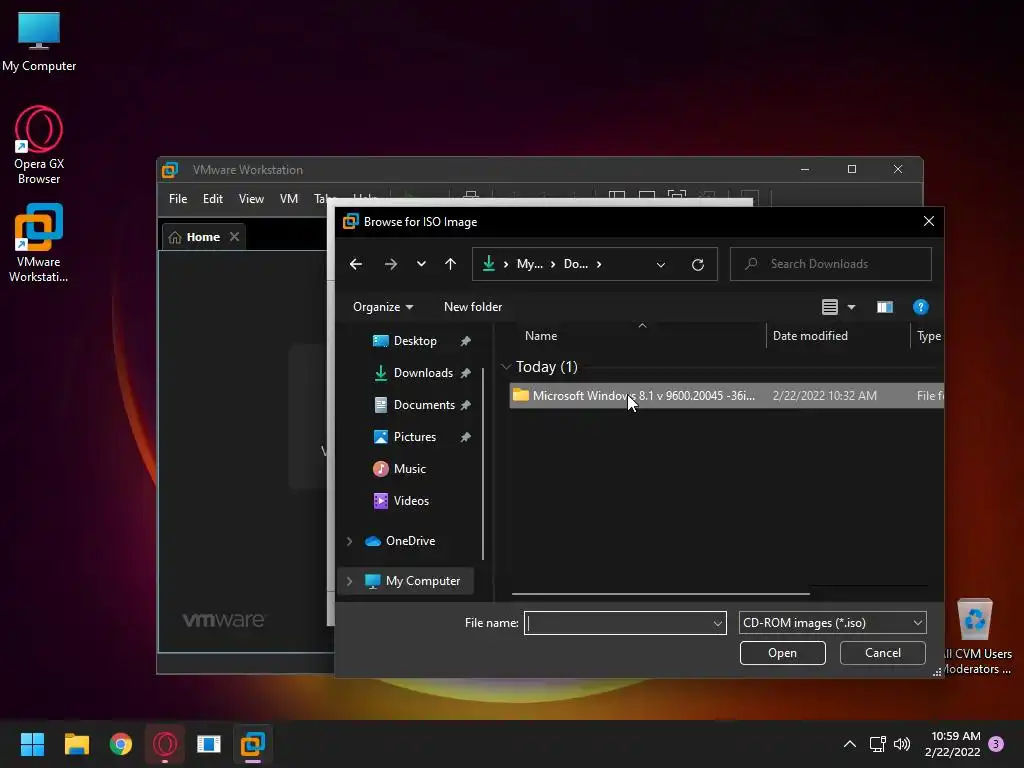Open VMware Workstation desktop shortcut

tap(39, 243)
